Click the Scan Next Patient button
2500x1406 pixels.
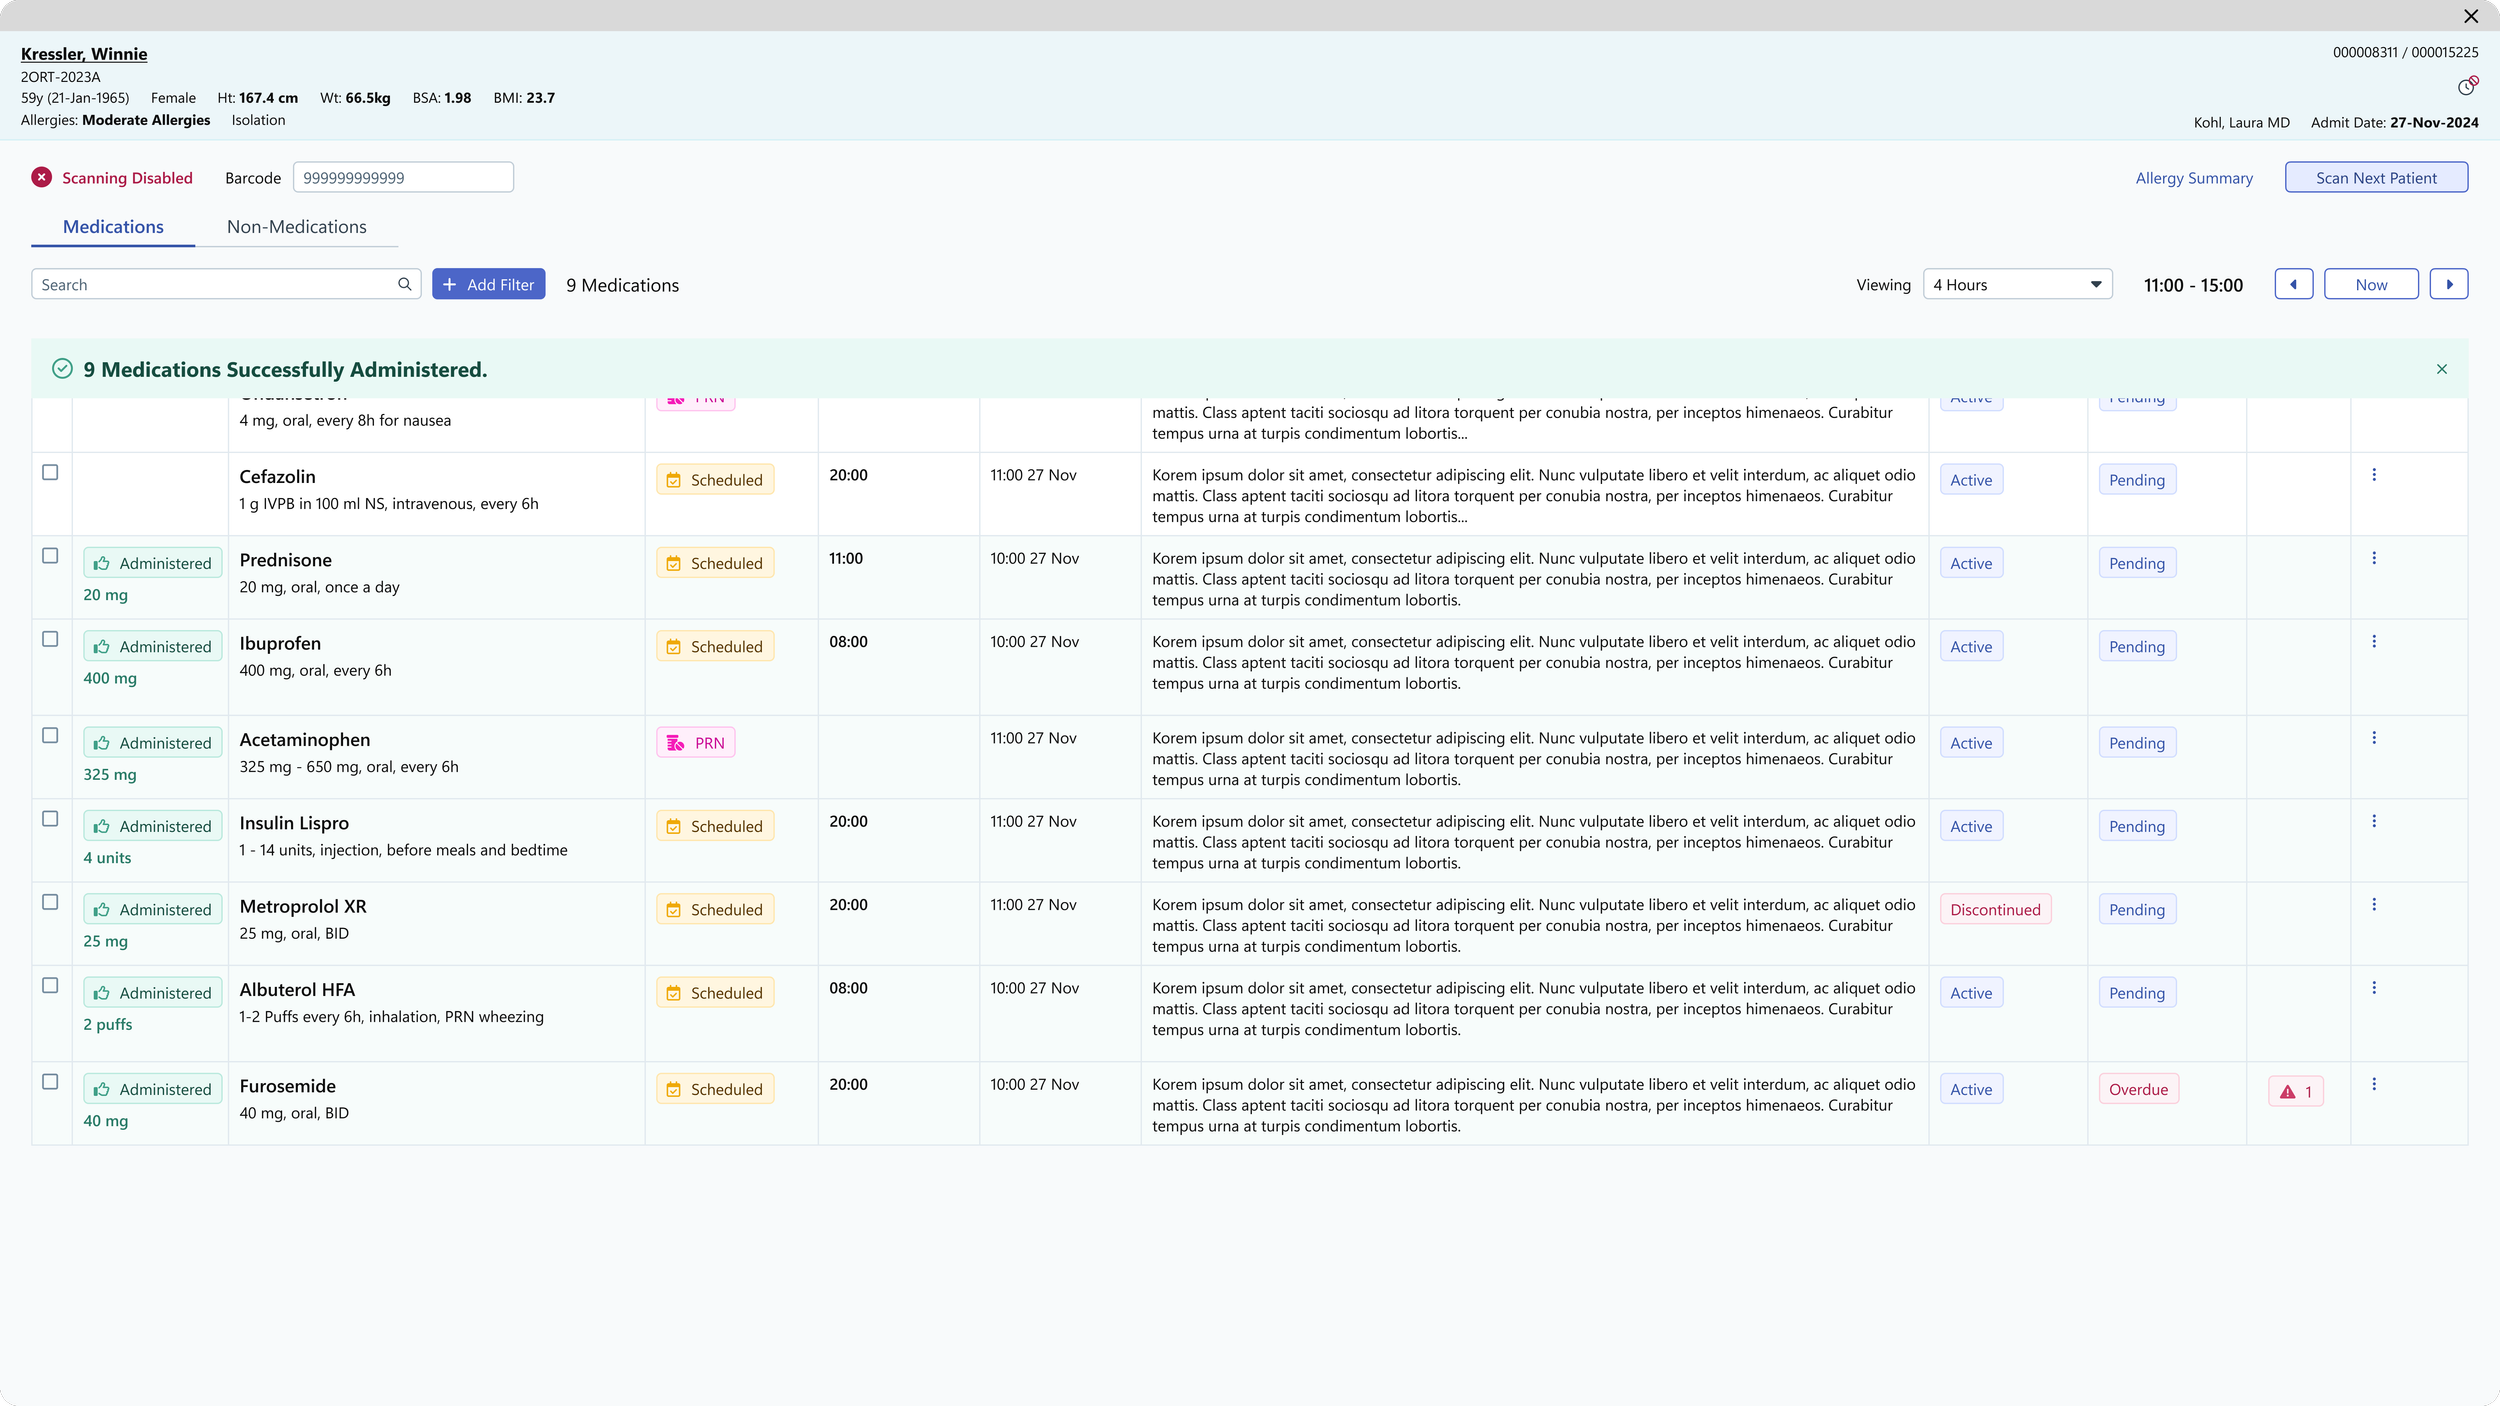point(2375,177)
